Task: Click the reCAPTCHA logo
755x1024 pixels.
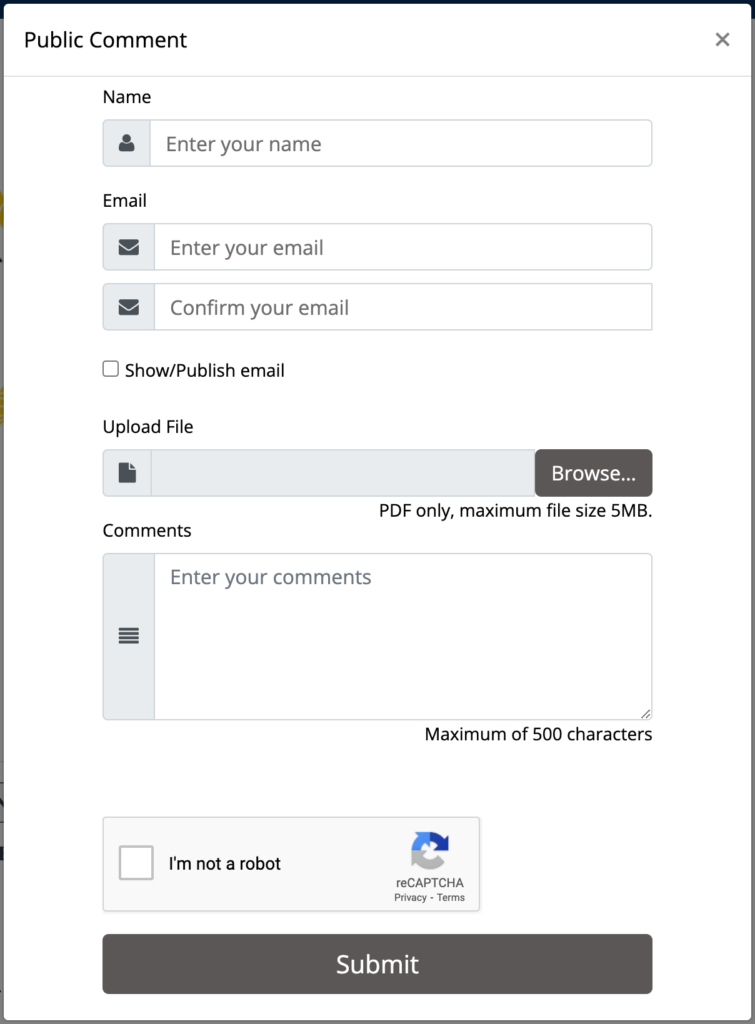Action: tap(429, 850)
